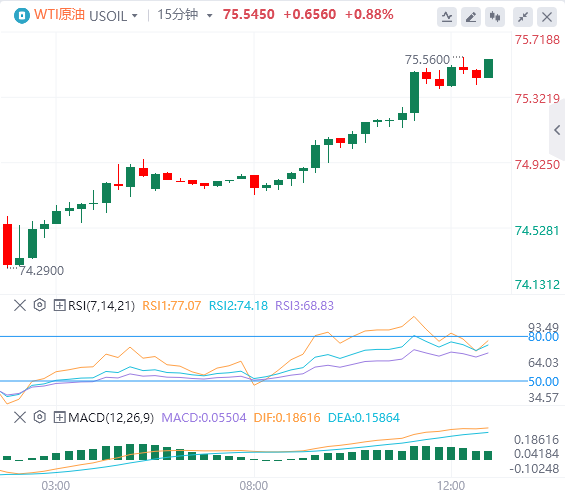Image resolution: width=565 pixels, height=496 pixels.
Task: Remove the RSI indicator with X
Action: [x=20, y=305]
